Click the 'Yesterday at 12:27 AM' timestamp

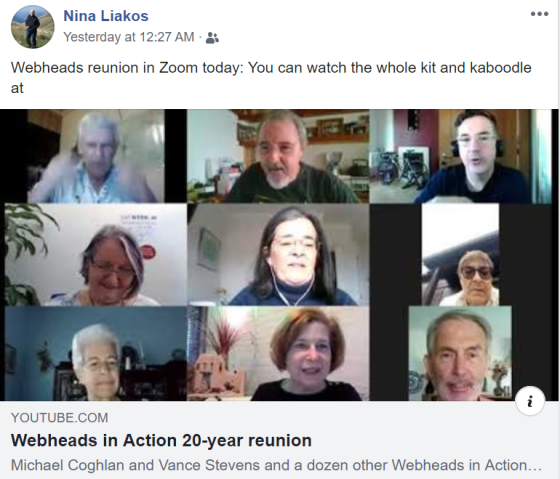[x=129, y=37]
